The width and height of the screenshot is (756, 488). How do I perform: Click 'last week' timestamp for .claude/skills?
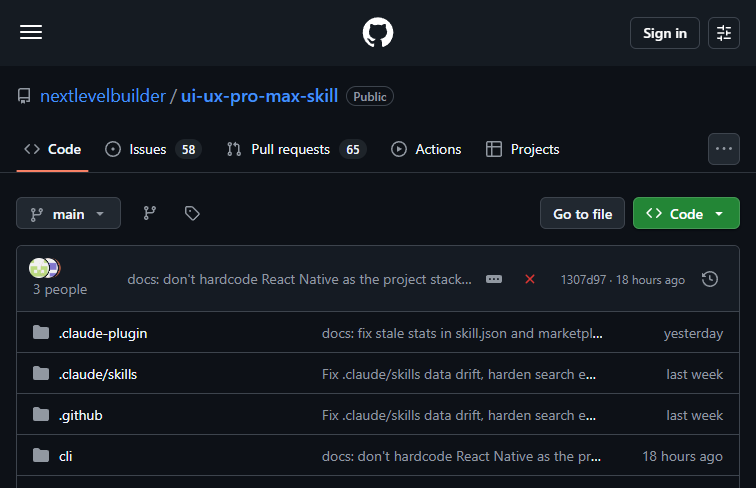[694, 374]
